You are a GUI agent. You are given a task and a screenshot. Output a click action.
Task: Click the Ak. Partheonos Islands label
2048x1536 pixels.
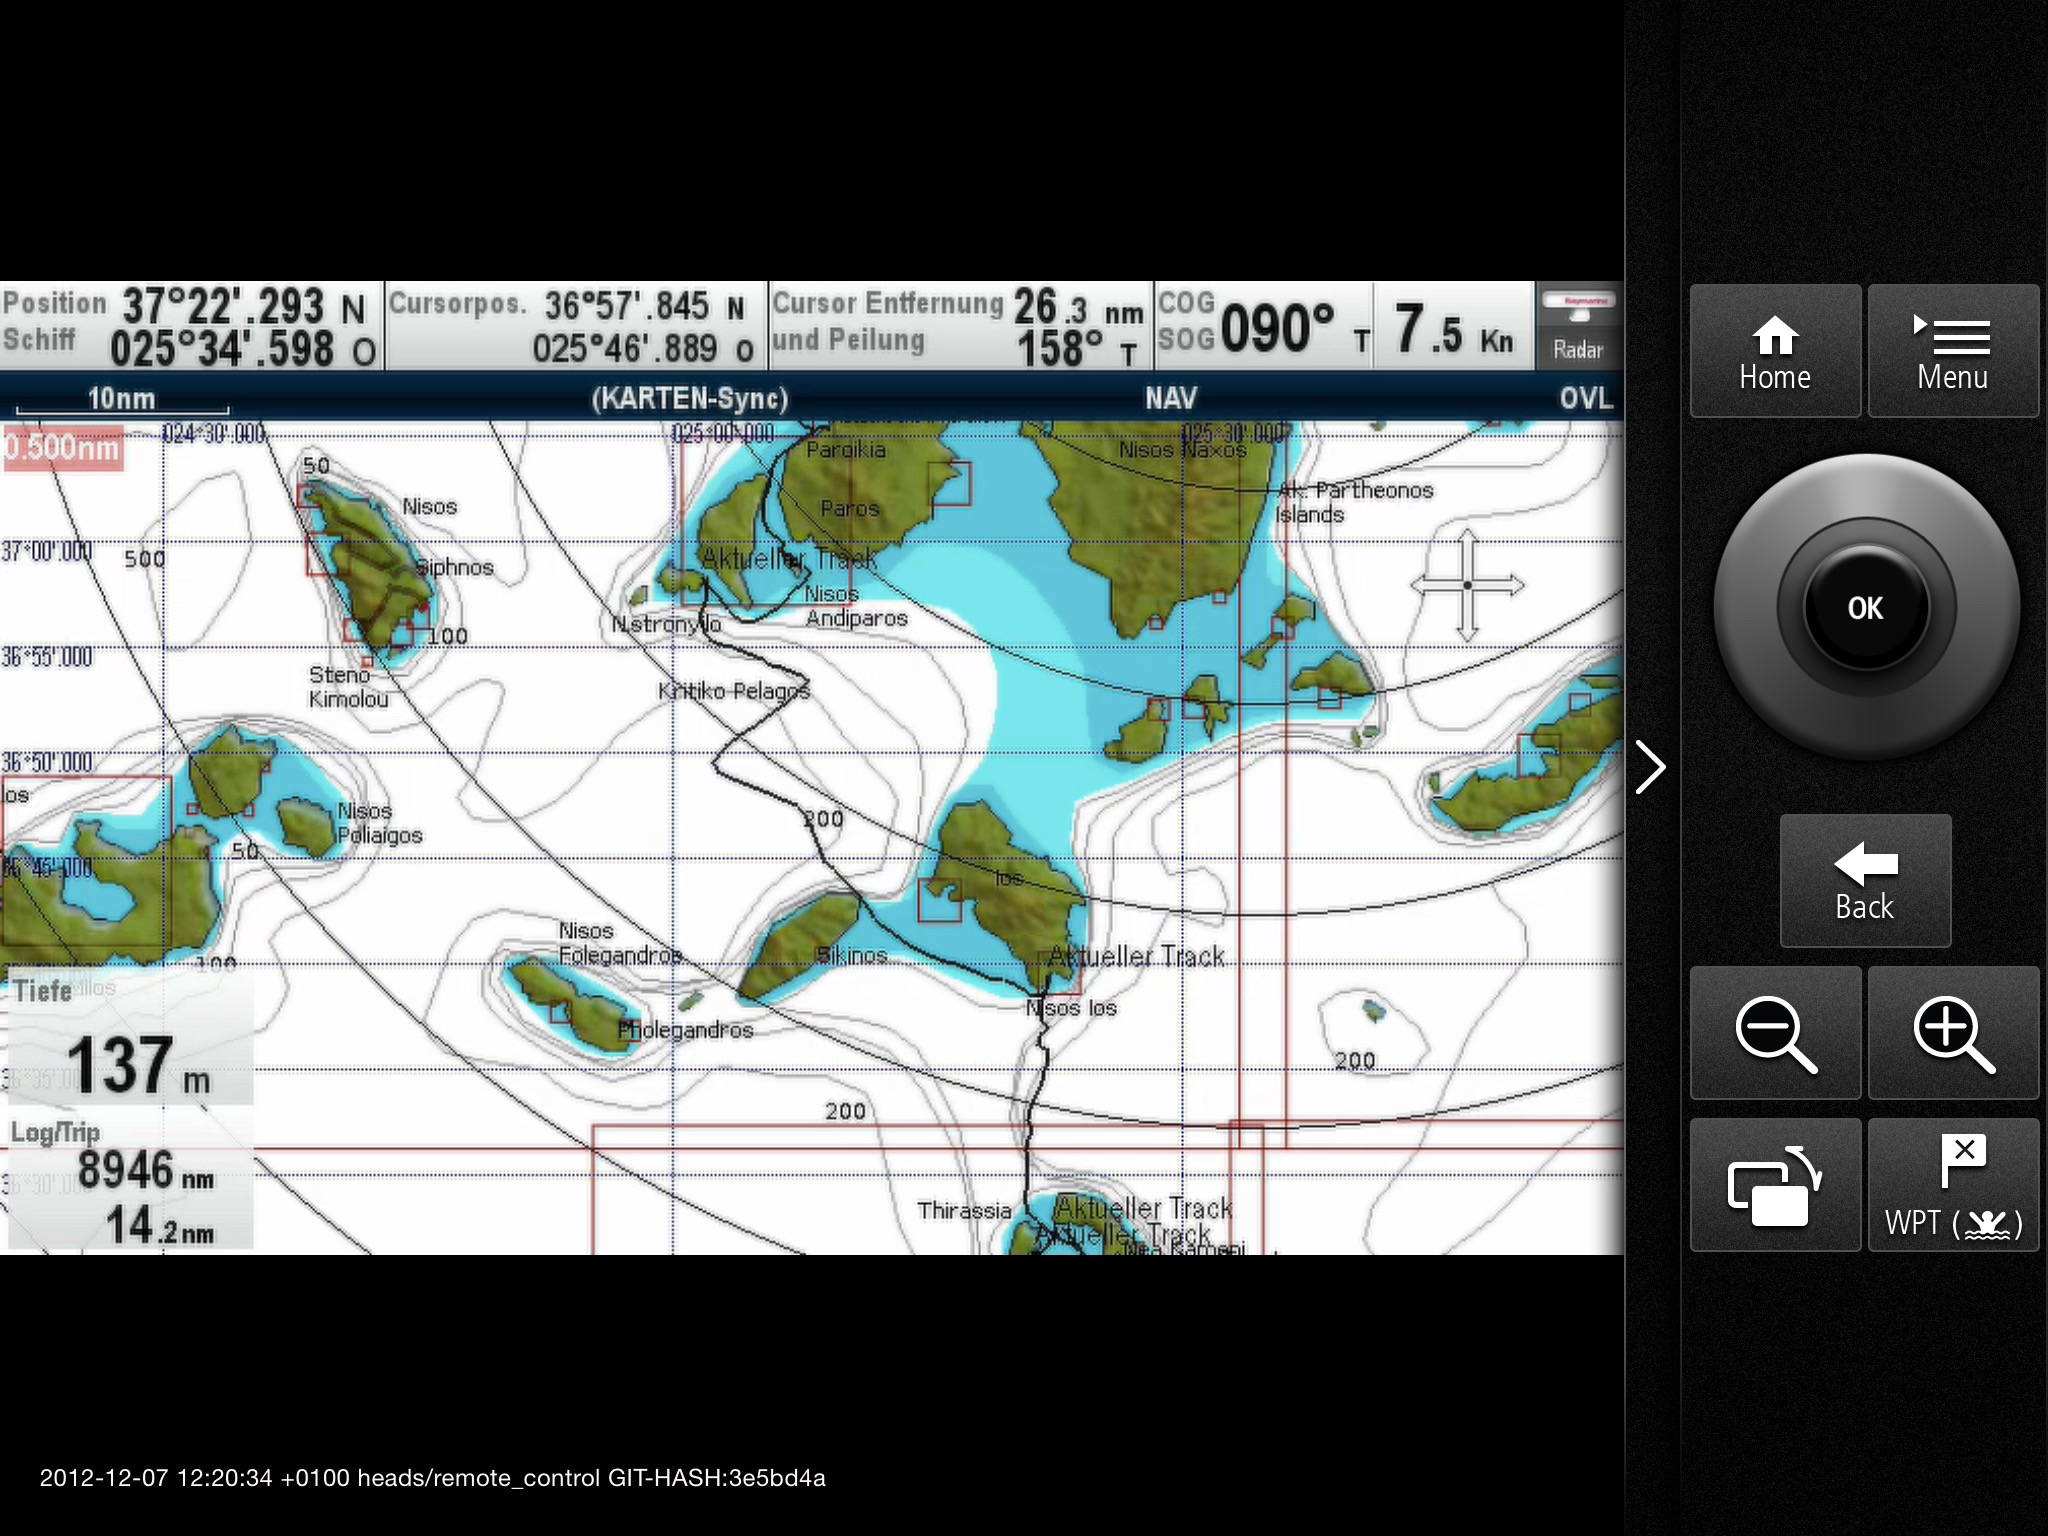tap(1355, 502)
